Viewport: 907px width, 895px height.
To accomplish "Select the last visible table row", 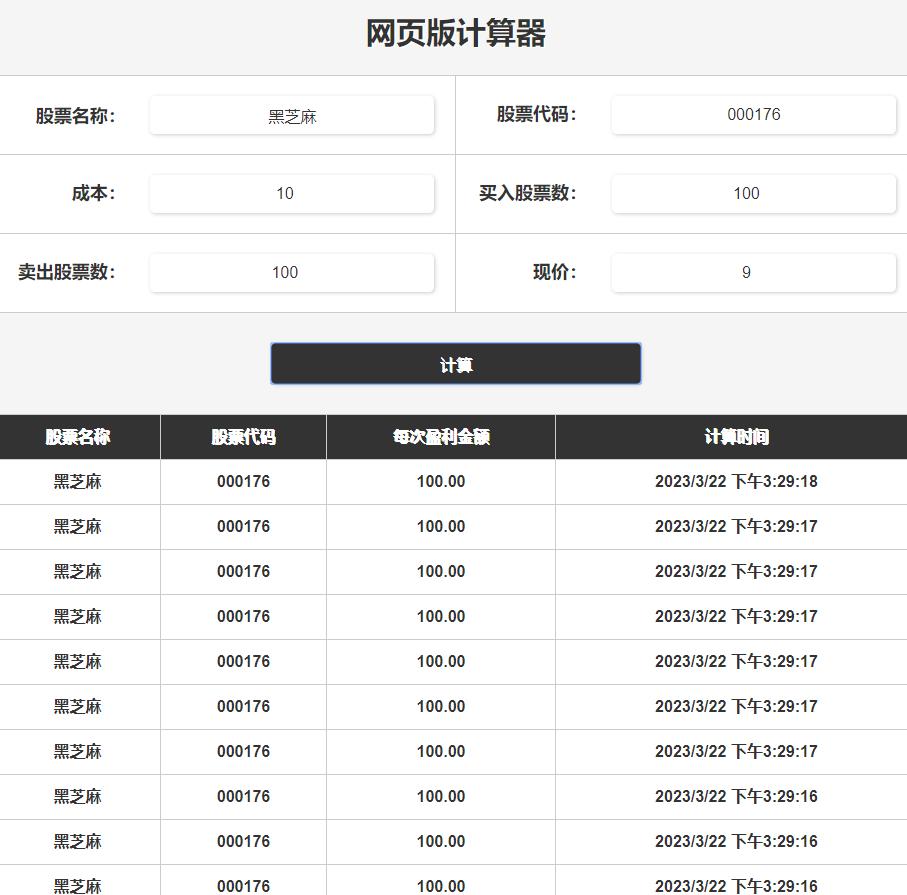I will tap(453, 884).
